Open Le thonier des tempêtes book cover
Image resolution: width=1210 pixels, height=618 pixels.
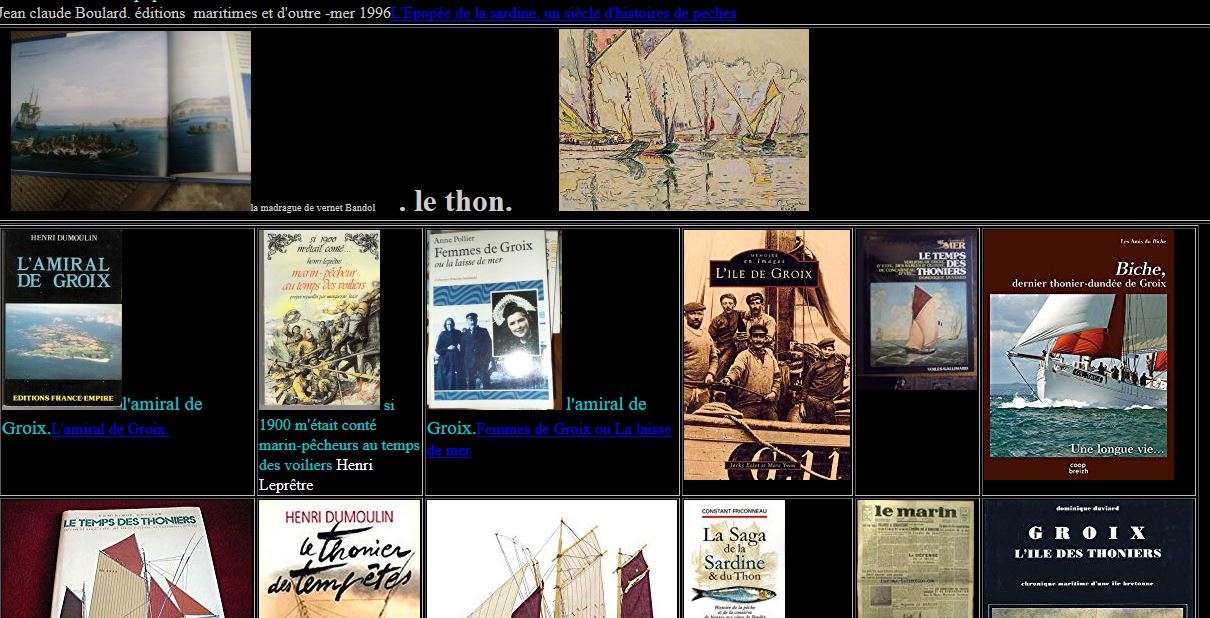click(x=339, y=559)
